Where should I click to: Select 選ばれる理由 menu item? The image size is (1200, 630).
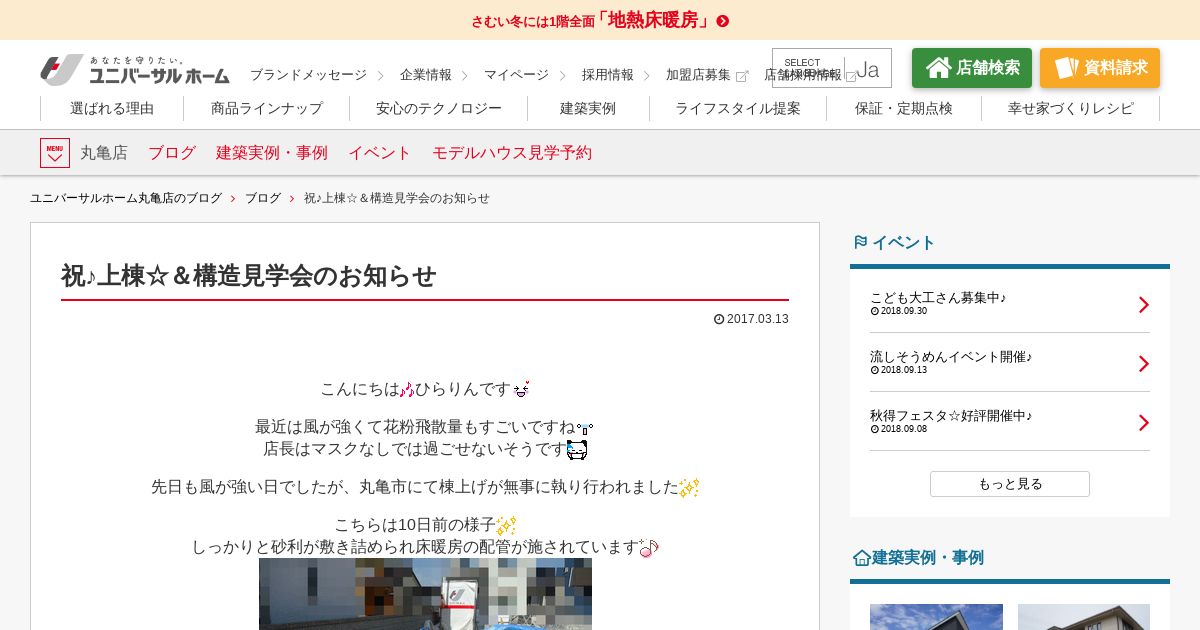point(112,108)
